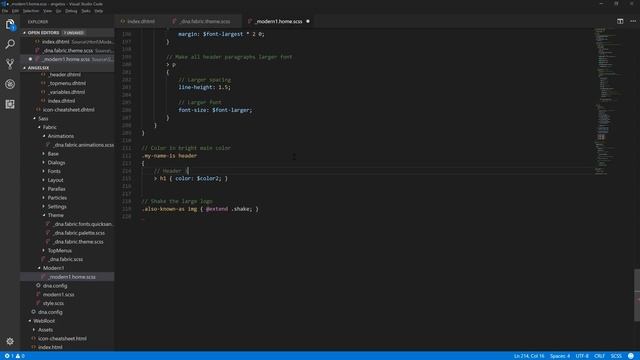This screenshot has width=640, height=360.
Task: Open _dna.fabric.theme.scss in Open Editors list
Action: click(67, 51)
